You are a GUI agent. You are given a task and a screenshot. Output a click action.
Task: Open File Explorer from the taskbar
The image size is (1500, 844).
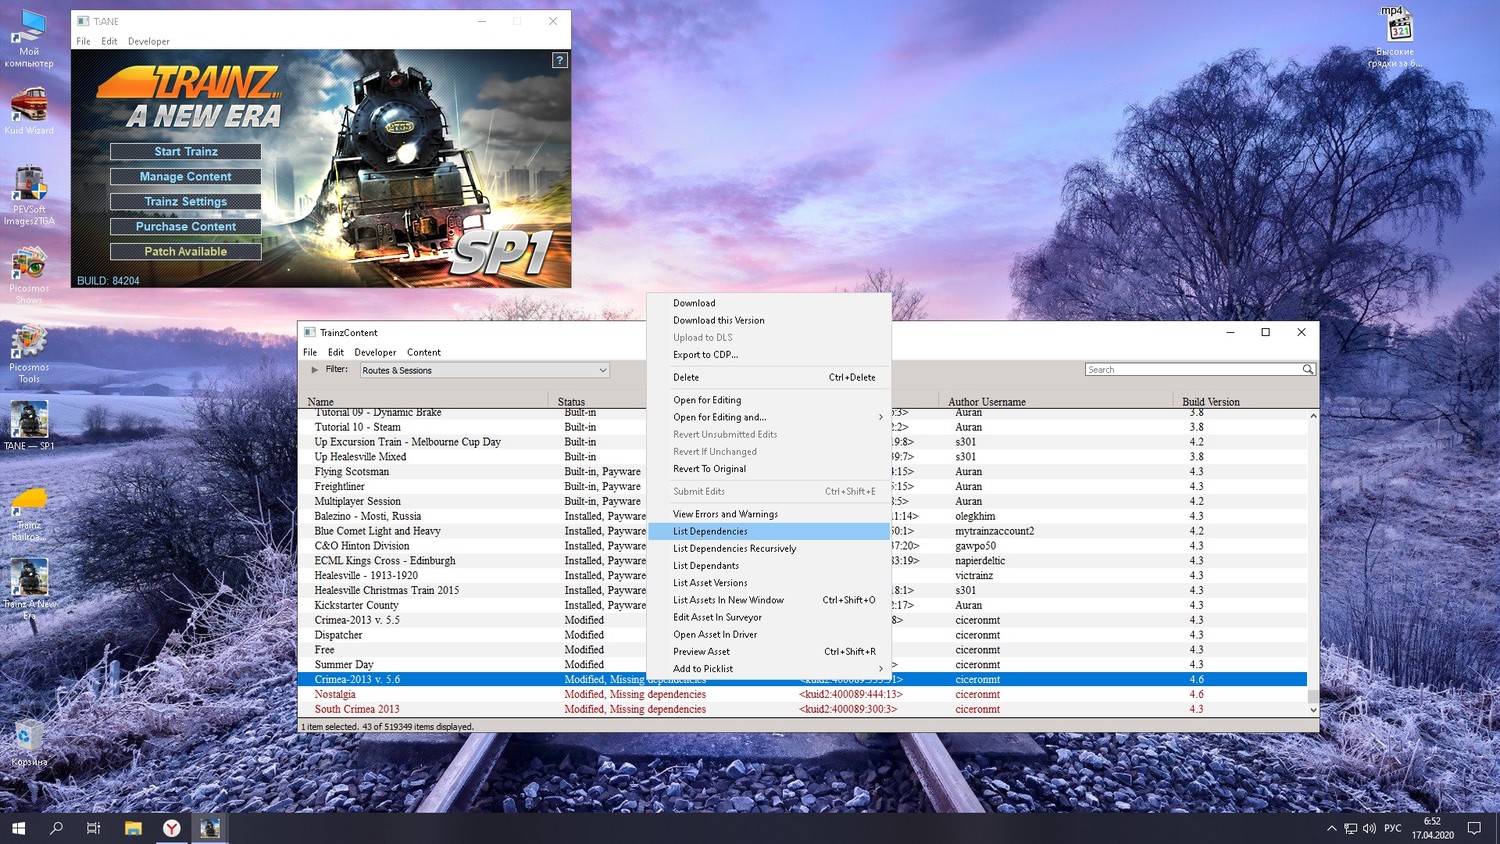[133, 828]
